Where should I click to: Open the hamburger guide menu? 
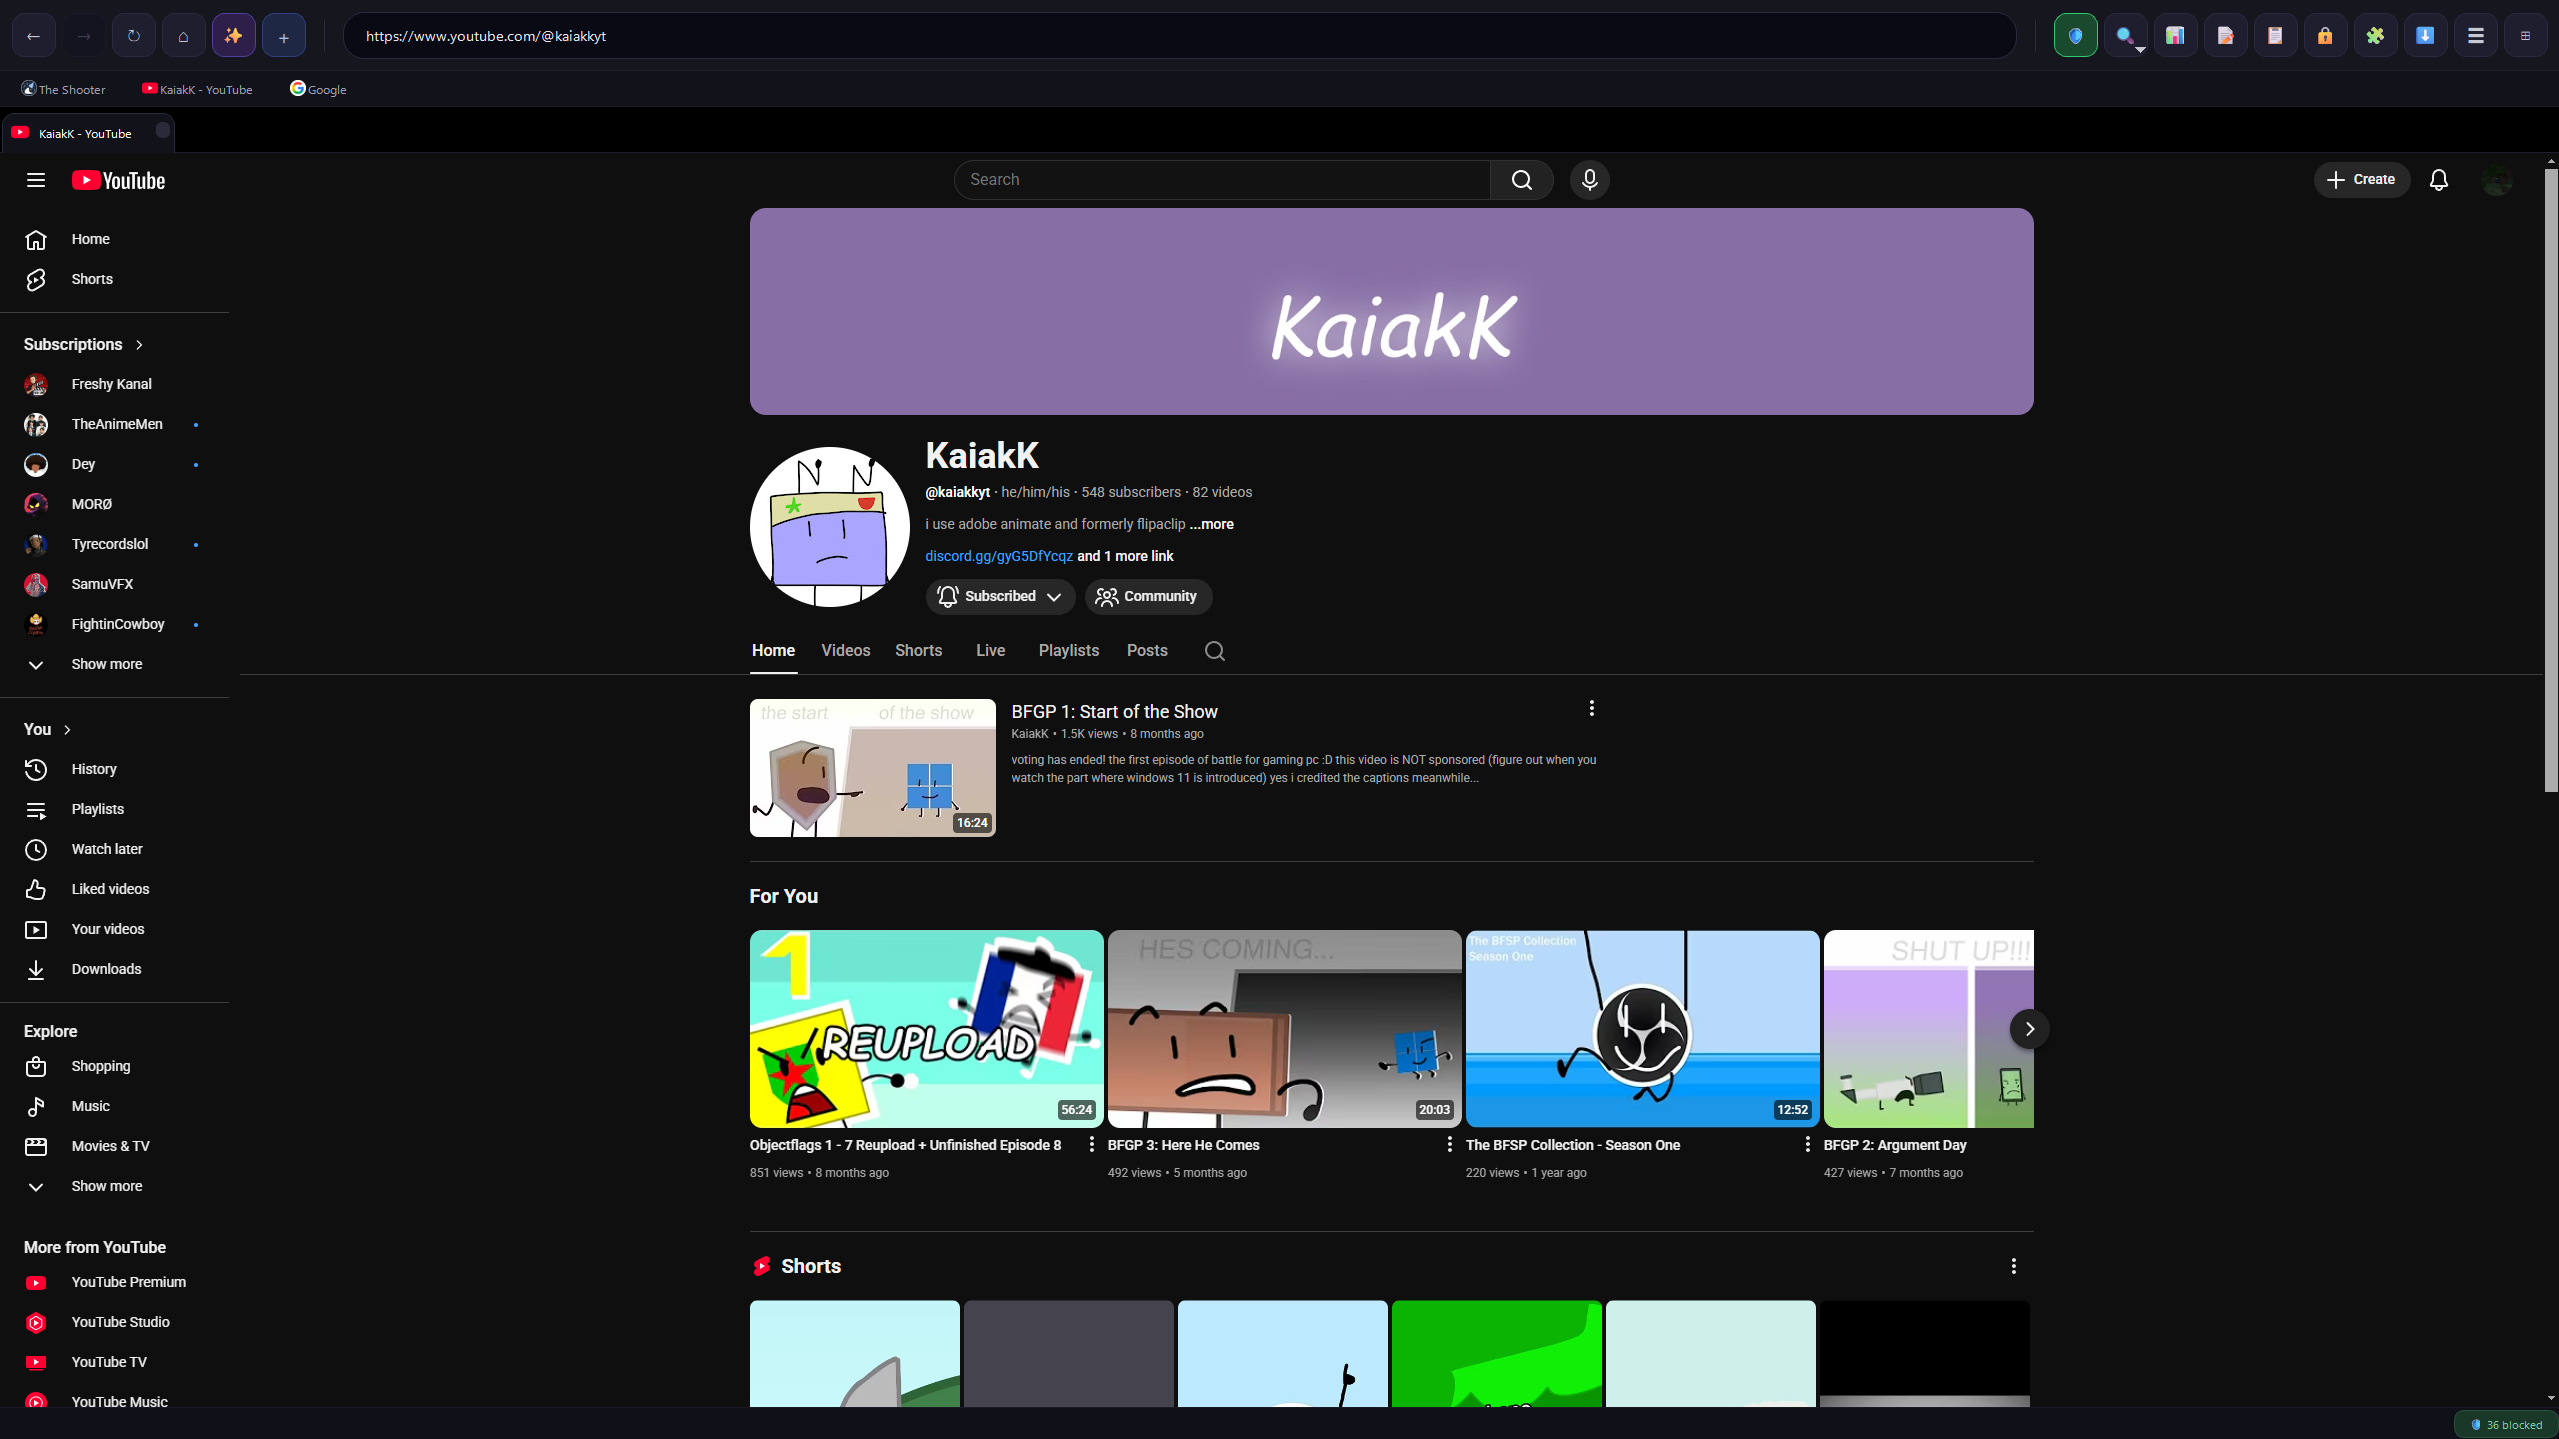tap(36, 180)
